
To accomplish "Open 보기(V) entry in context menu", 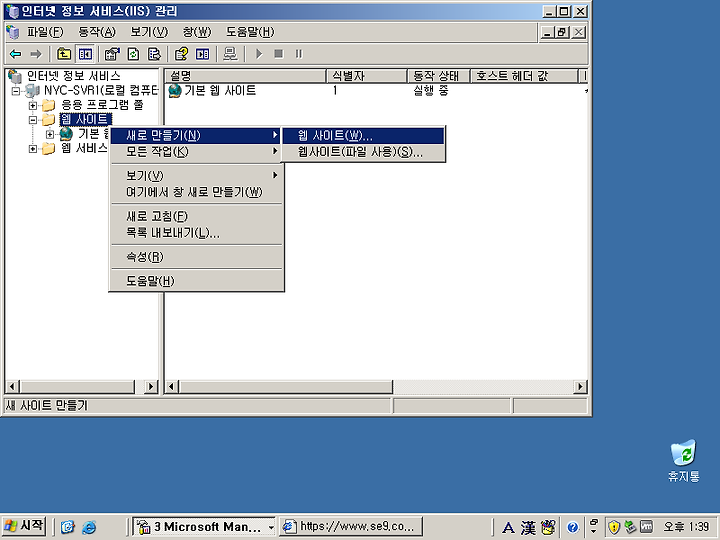I will click(x=196, y=175).
